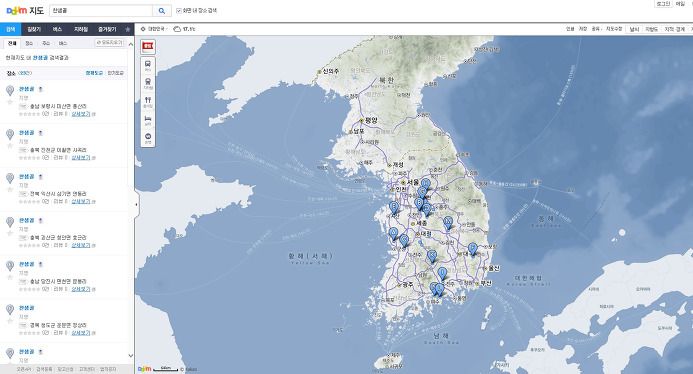Select map pin D on the map
This screenshot has height=374, width=693.
pos(426,209)
